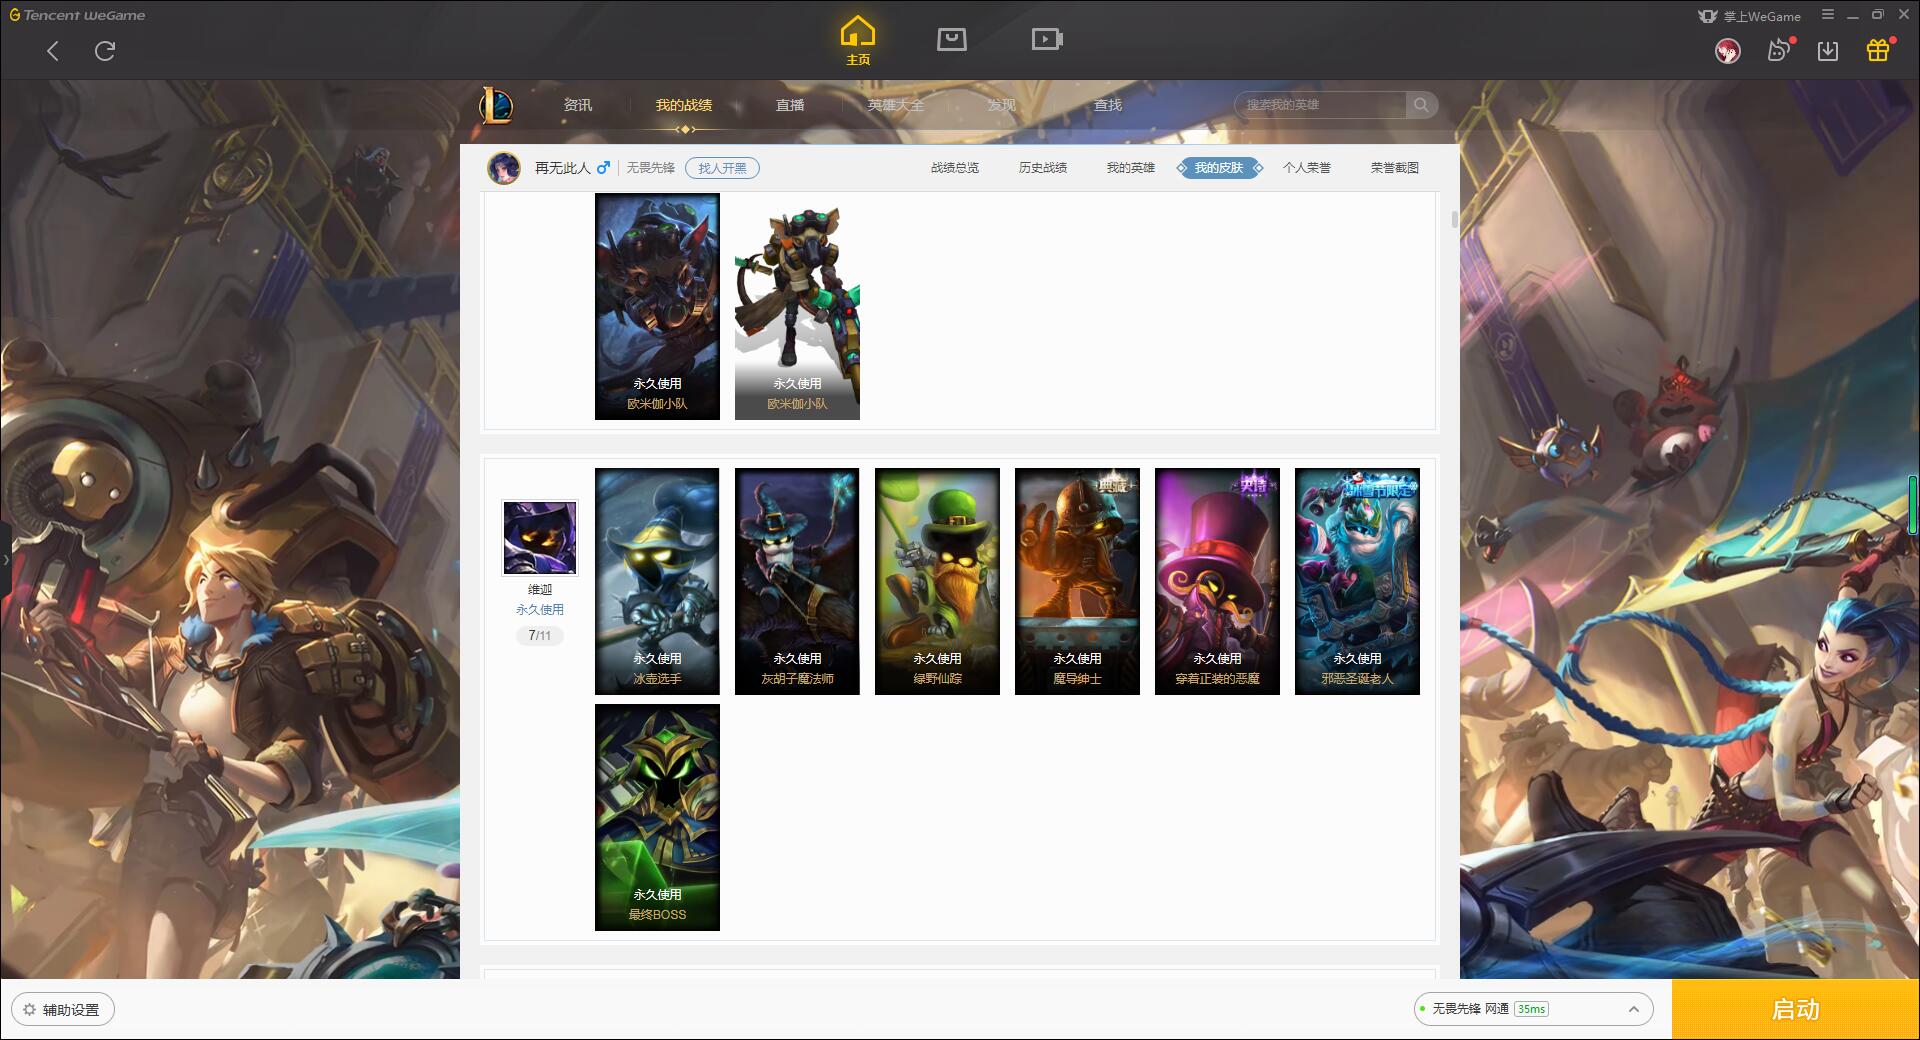Open the 冰壶选手 skin card
Screen dimensions: 1920x1040
[657, 581]
